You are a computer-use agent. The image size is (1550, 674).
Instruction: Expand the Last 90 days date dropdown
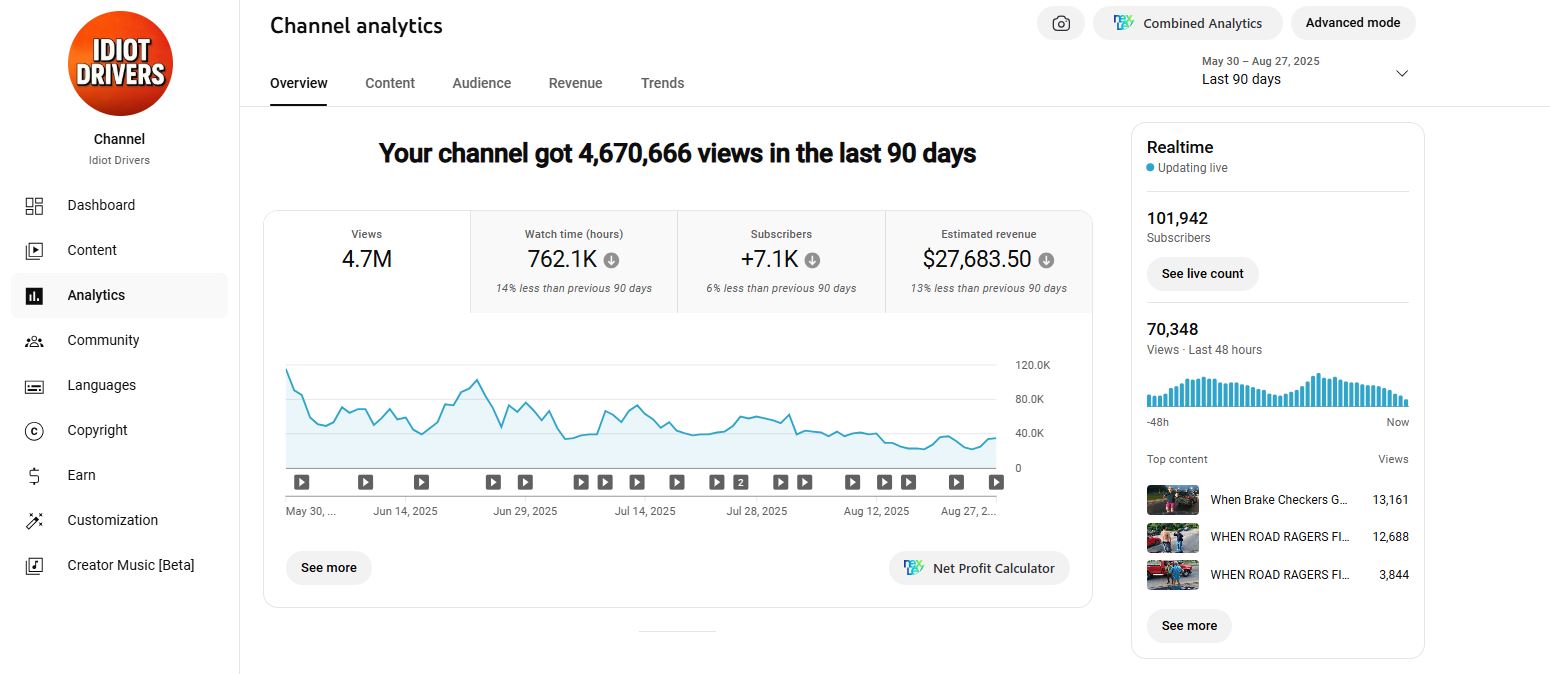pyautogui.click(x=1401, y=73)
